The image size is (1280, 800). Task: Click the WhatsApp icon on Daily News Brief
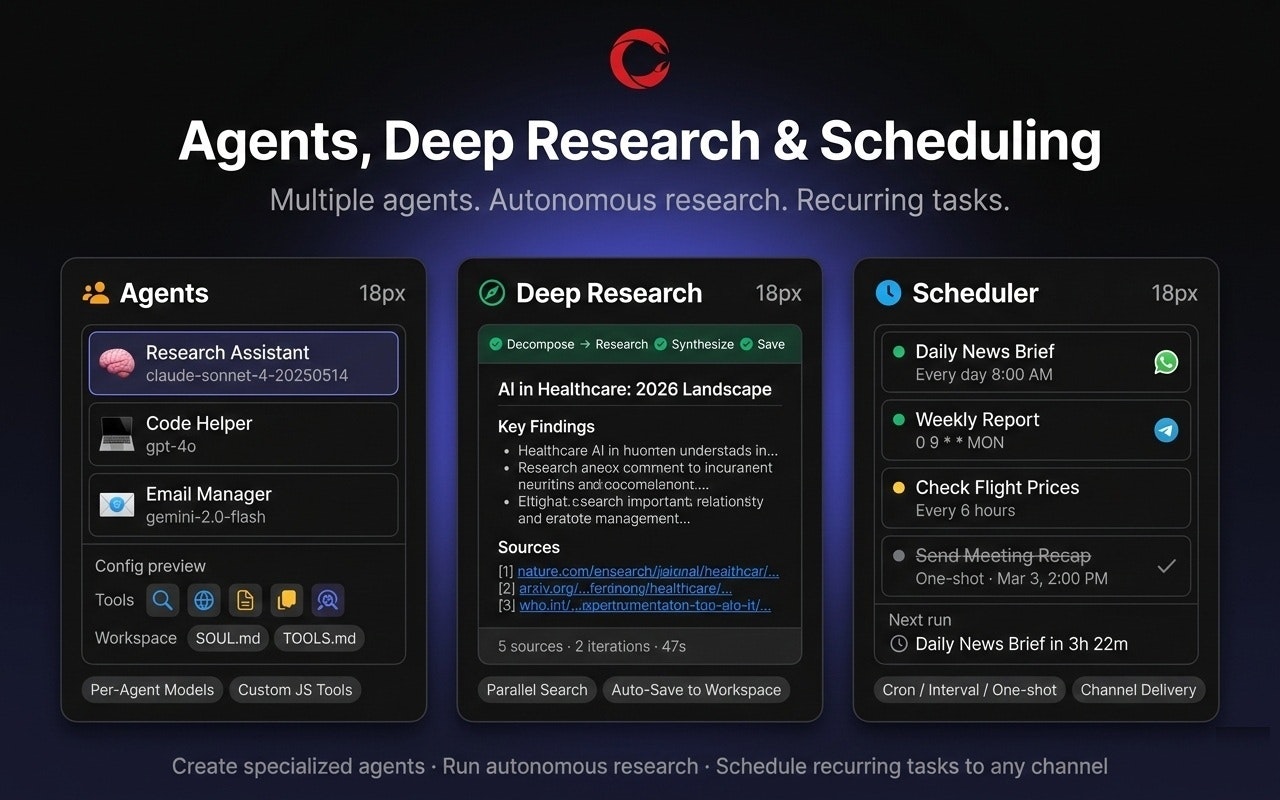[1166, 362]
